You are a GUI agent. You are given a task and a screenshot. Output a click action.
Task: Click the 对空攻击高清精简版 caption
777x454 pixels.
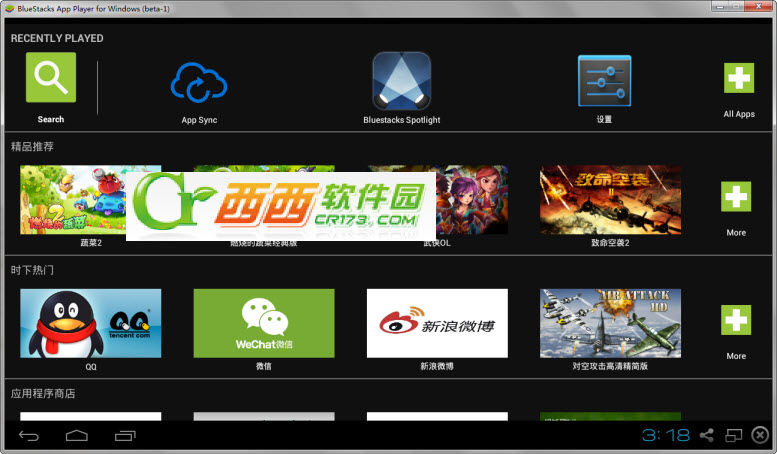coord(610,366)
